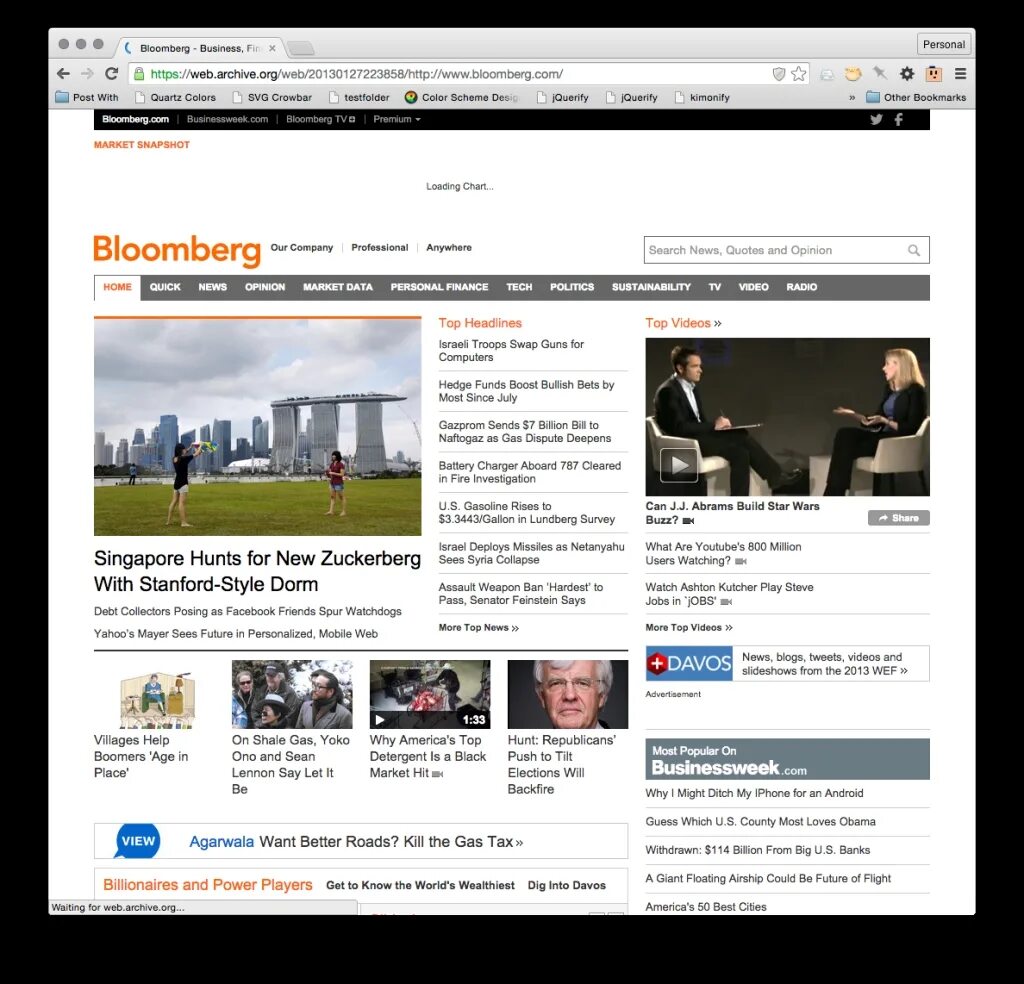1024x984 pixels.
Task: Open the PERSONAL FINANCE navigation tab
Action: click(x=440, y=287)
